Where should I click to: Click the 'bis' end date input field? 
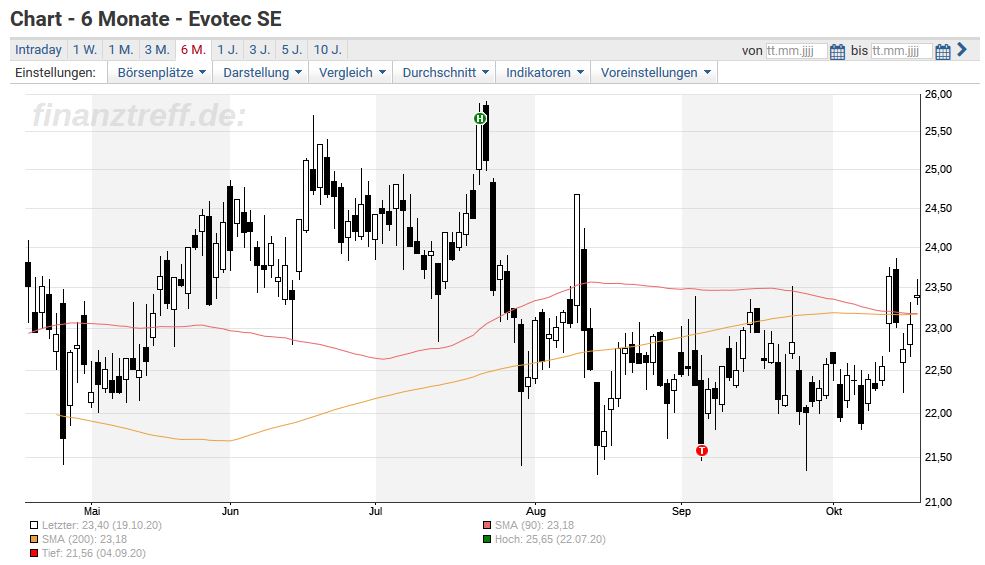(x=901, y=51)
